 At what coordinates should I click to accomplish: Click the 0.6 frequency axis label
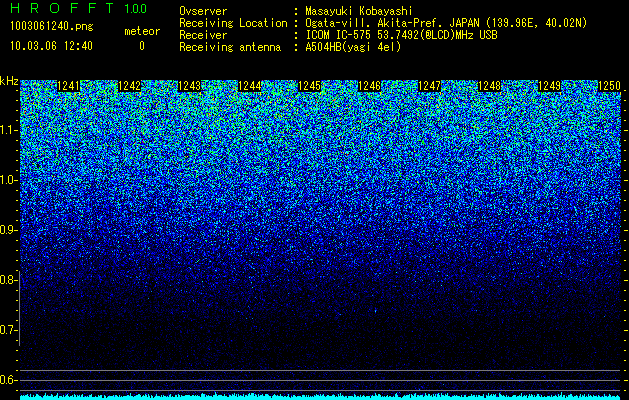[8, 380]
